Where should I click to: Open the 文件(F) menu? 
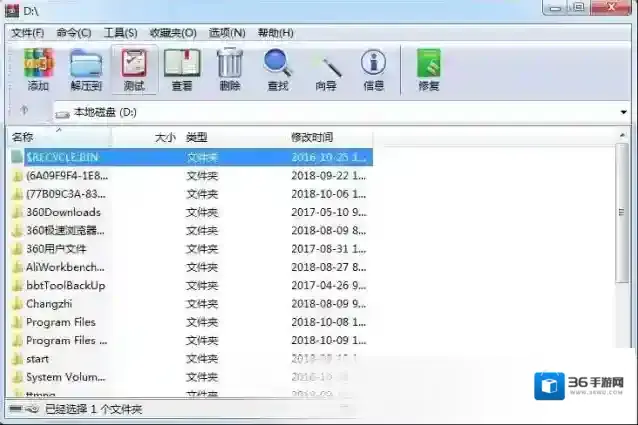(28, 33)
